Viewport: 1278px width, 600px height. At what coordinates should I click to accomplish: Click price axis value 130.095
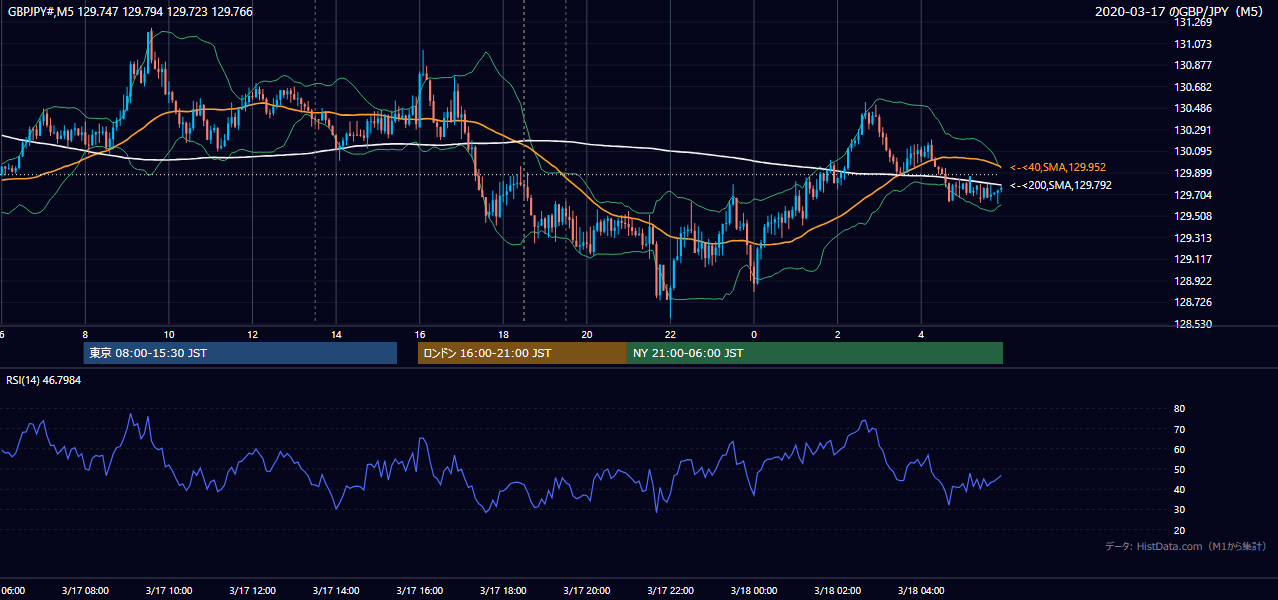pos(1192,152)
